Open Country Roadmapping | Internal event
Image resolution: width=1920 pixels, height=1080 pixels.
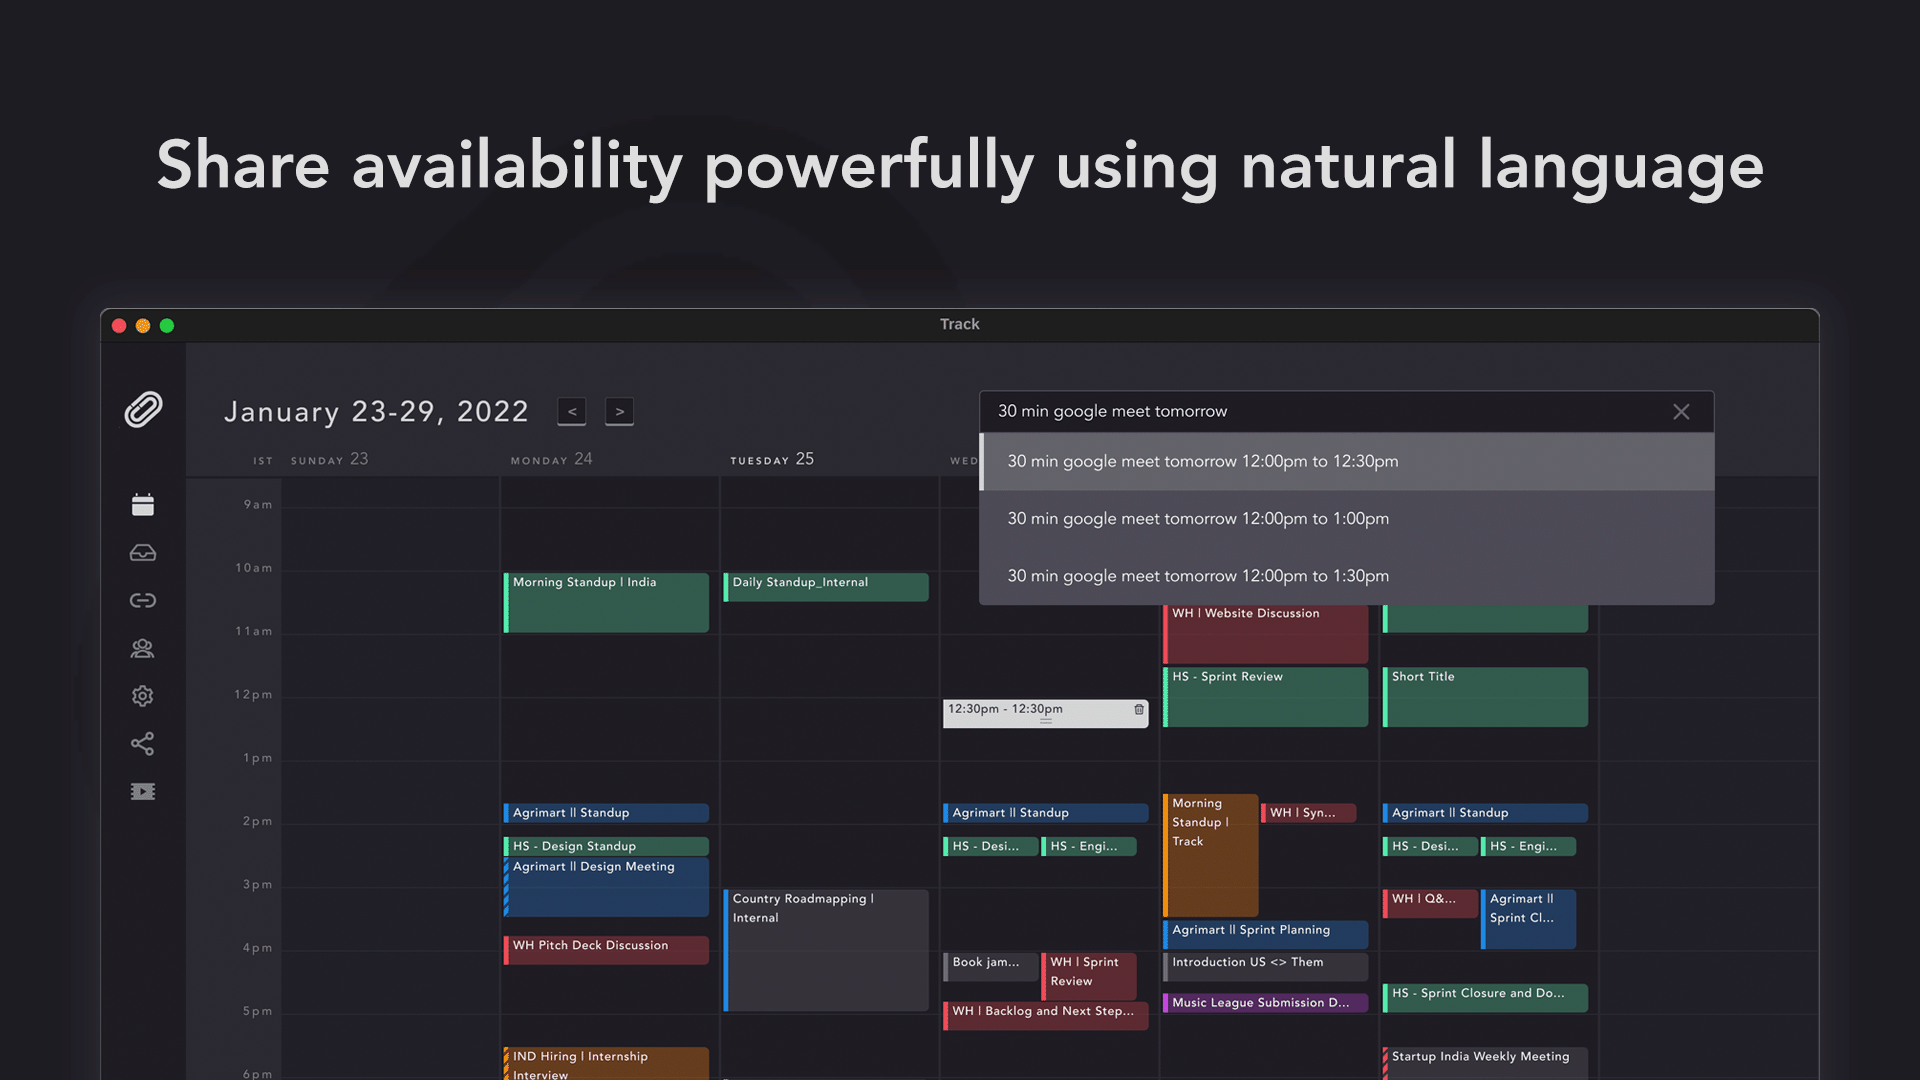coord(826,948)
